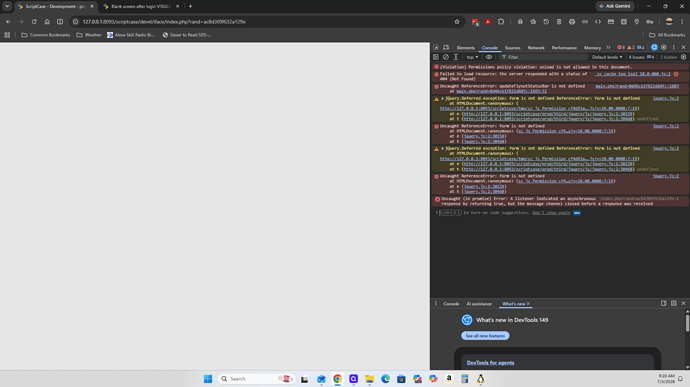Toggle the console sidebar panel icon
The width and height of the screenshot is (690, 387).
(436, 57)
